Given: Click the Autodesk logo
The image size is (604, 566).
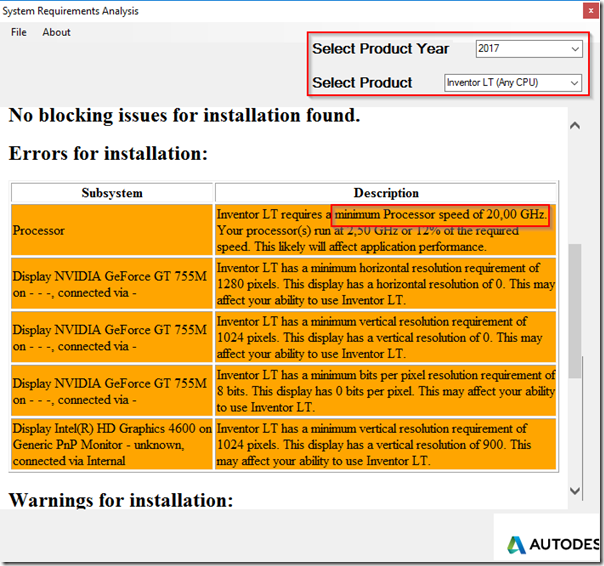Looking at the screenshot, I should click(x=553, y=544).
